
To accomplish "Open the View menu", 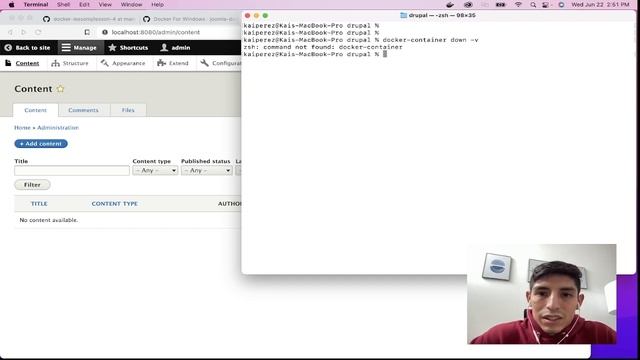I will click(105, 4).
